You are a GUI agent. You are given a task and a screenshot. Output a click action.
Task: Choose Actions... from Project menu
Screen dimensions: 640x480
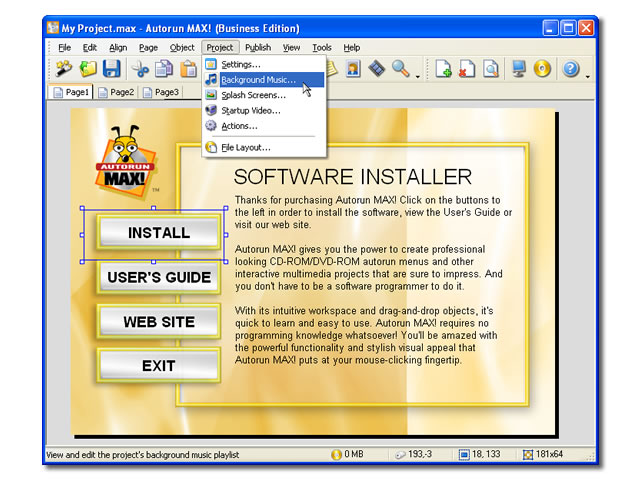click(264, 126)
